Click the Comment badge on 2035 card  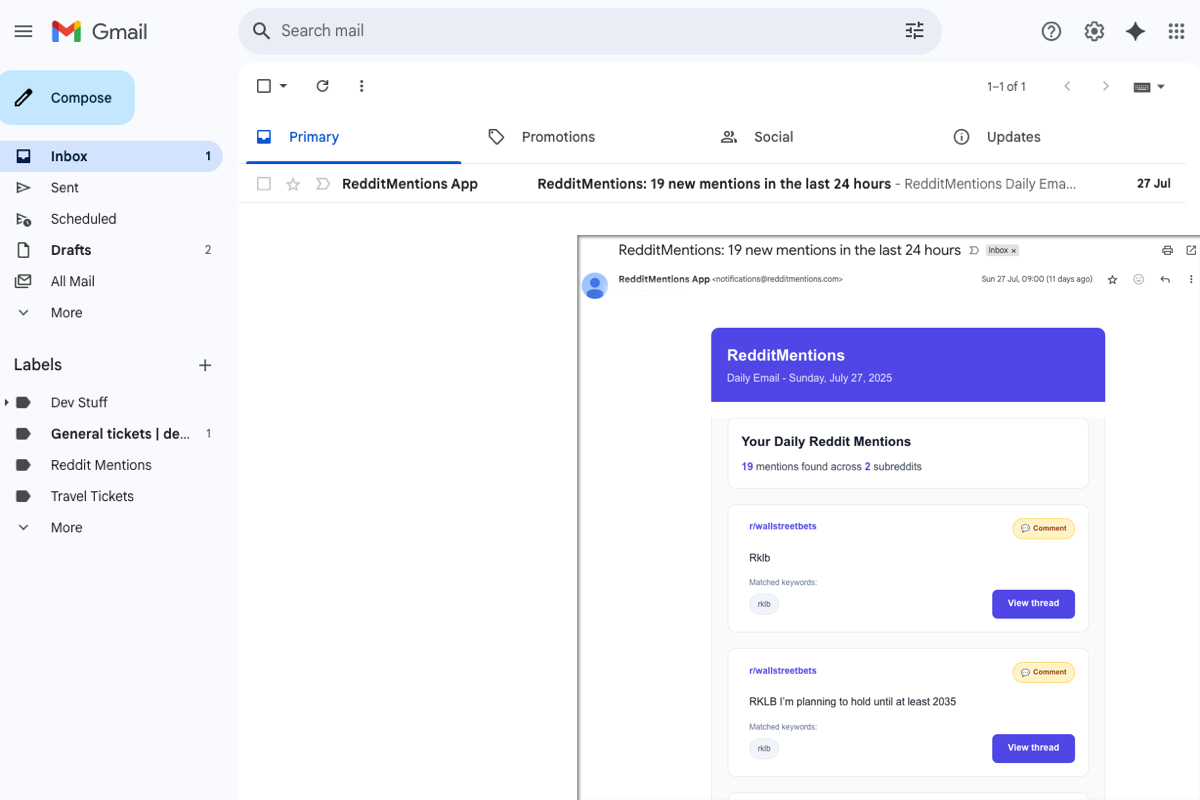point(1044,672)
